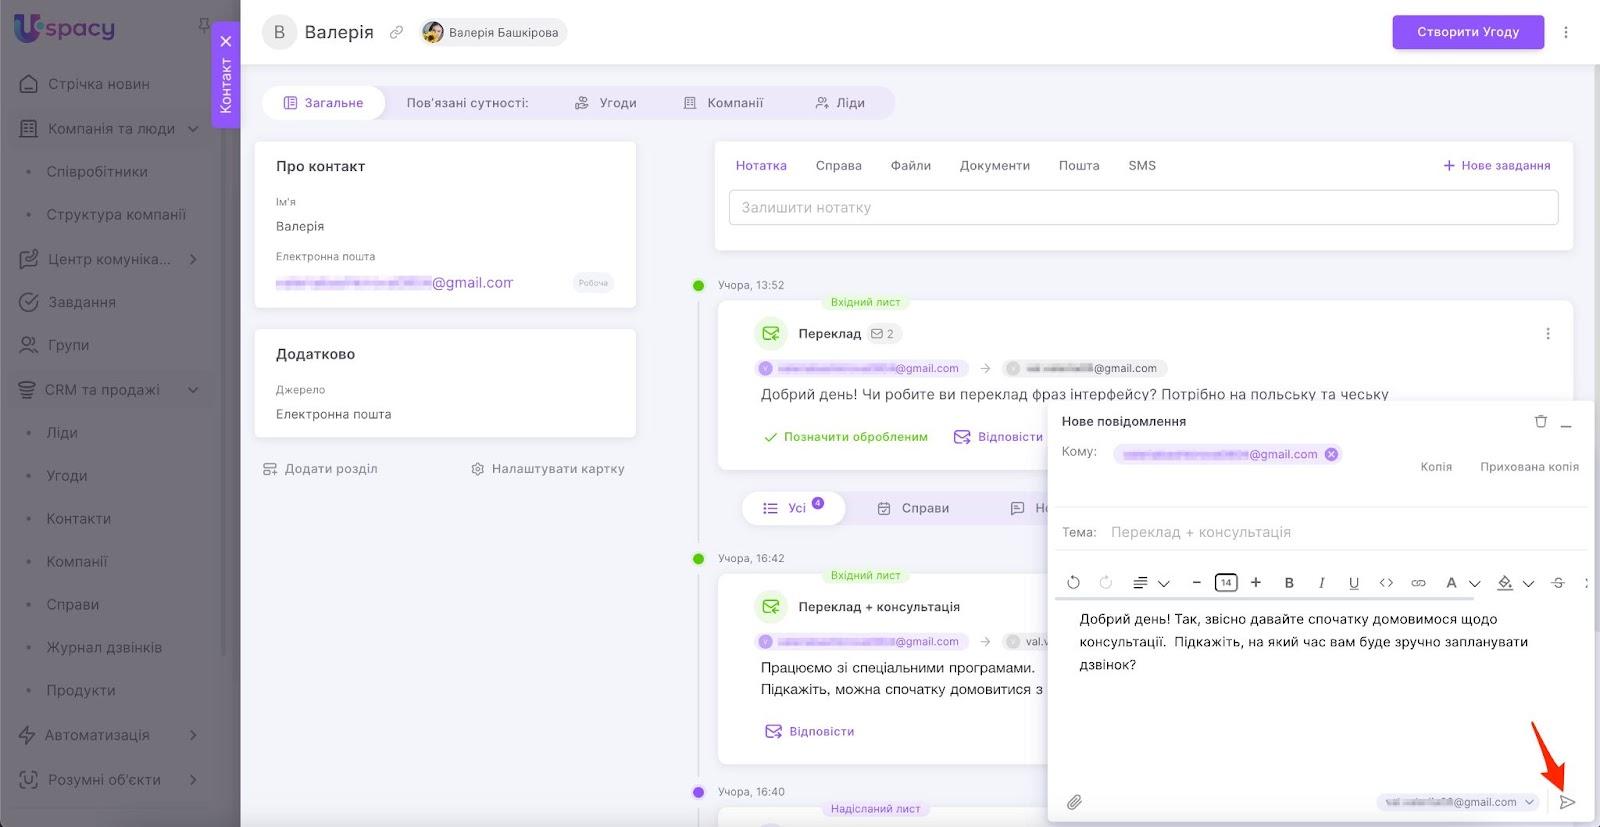This screenshot has height=827, width=1600.
Task: Open the text alignment dropdown arrow
Action: [1164, 583]
